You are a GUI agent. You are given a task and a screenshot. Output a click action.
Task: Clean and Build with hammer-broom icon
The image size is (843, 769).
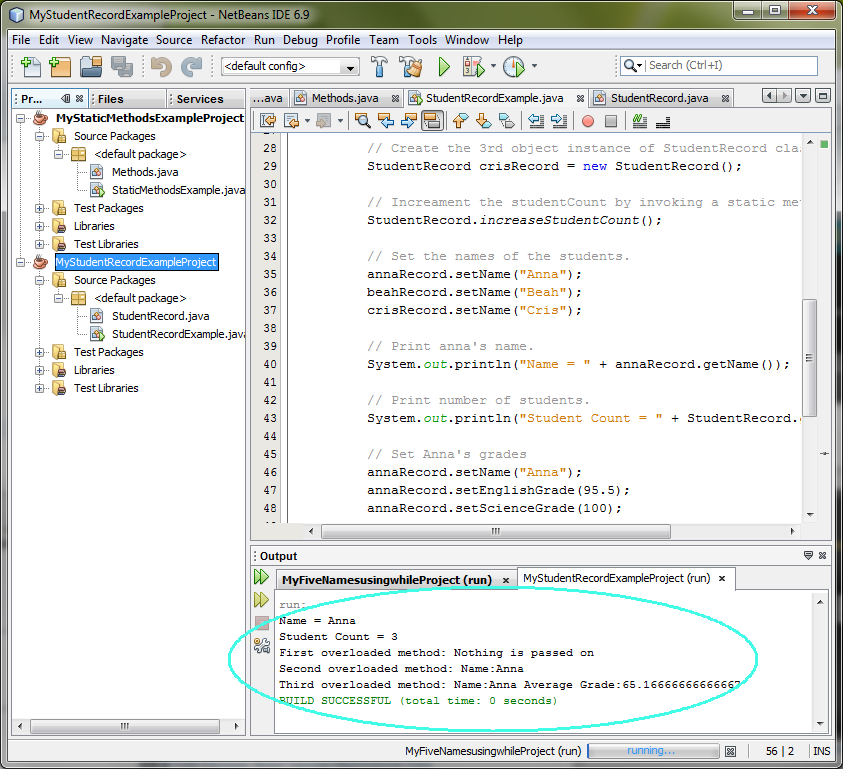pyautogui.click(x=411, y=66)
